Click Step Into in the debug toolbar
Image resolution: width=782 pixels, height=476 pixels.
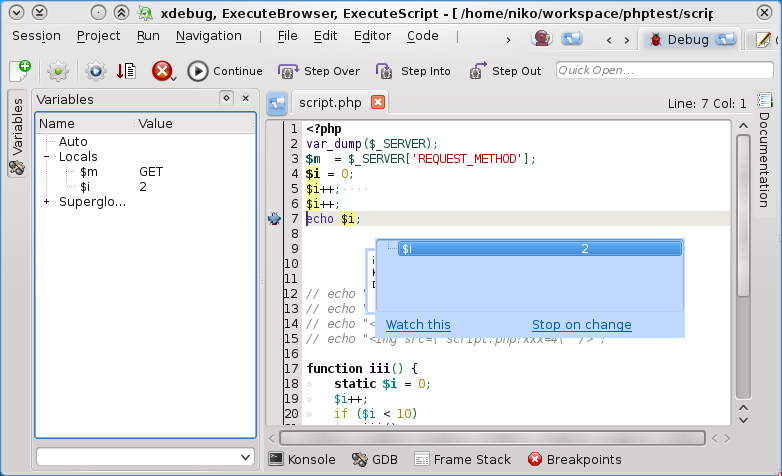[x=413, y=71]
